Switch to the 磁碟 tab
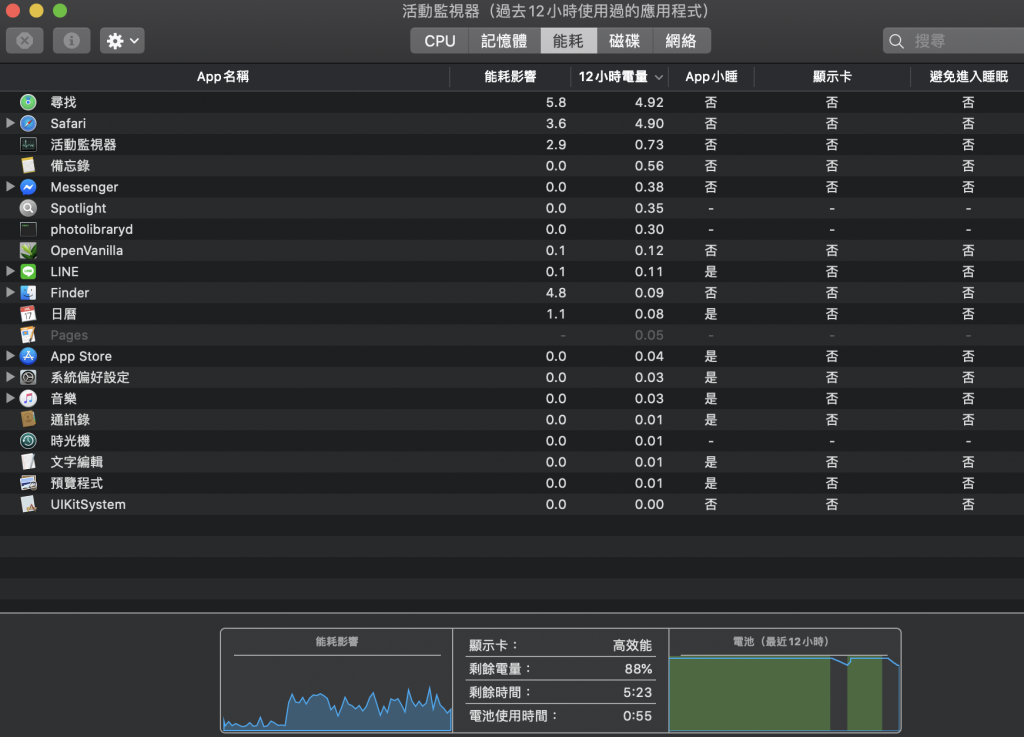Image resolution: width=1024 pixels, height=737 pixels. pyautogui.click(x=624, y=40)
